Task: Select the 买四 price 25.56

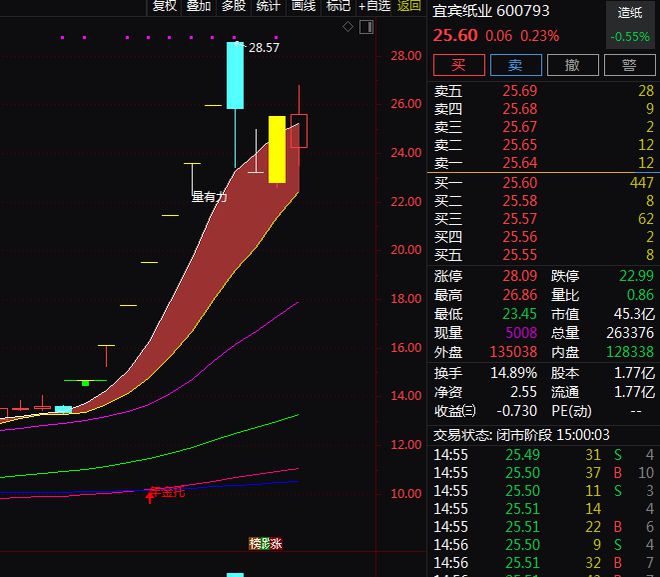Action: tap(520, 237)
